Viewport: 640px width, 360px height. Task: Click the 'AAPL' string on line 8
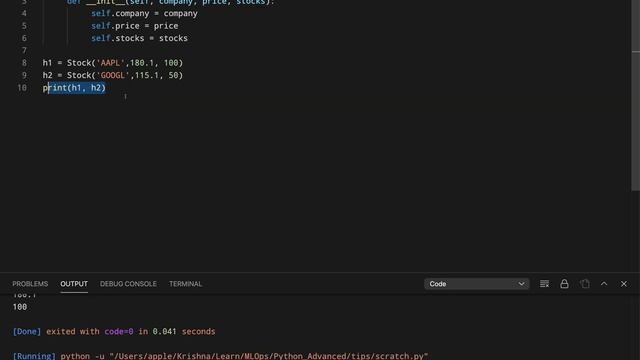tap(111, 63)
